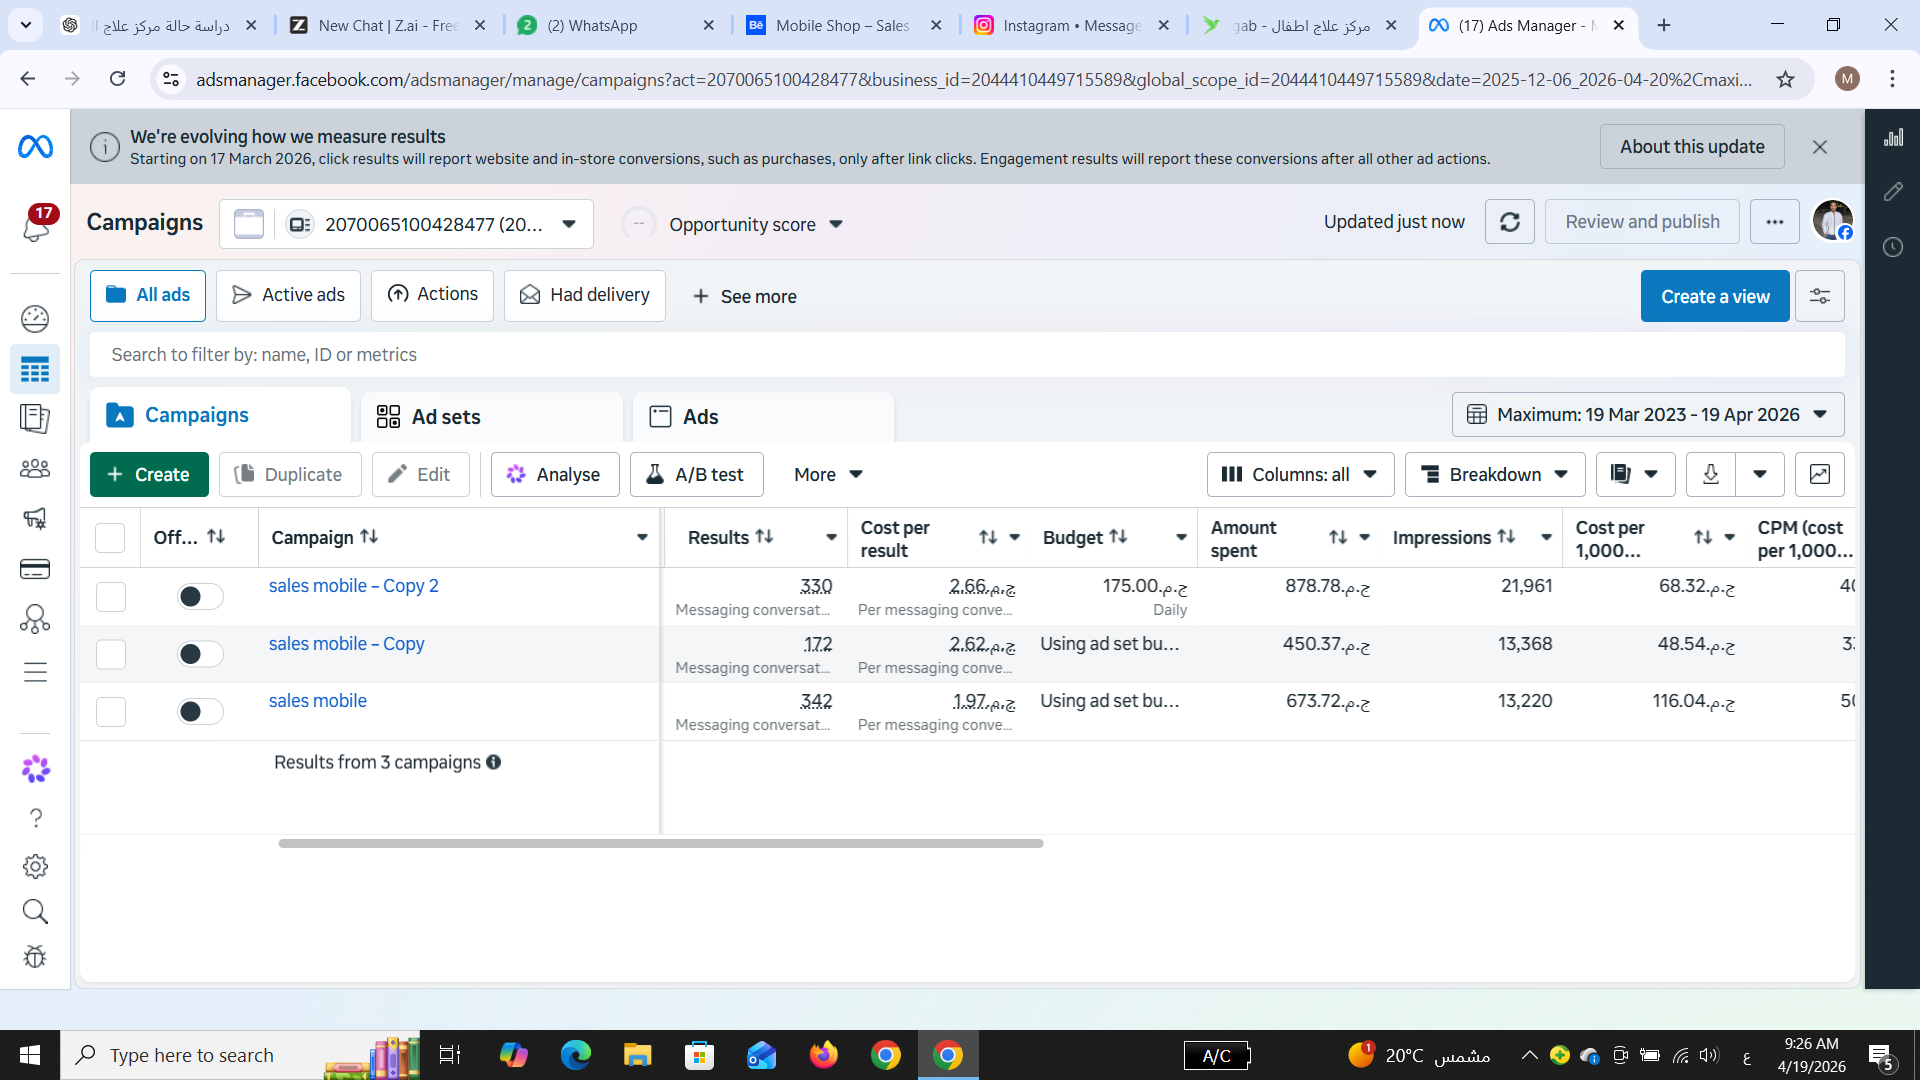Click the customize view settings icon
The height and width of the screenshot is (1080, 1920).
1819,296
